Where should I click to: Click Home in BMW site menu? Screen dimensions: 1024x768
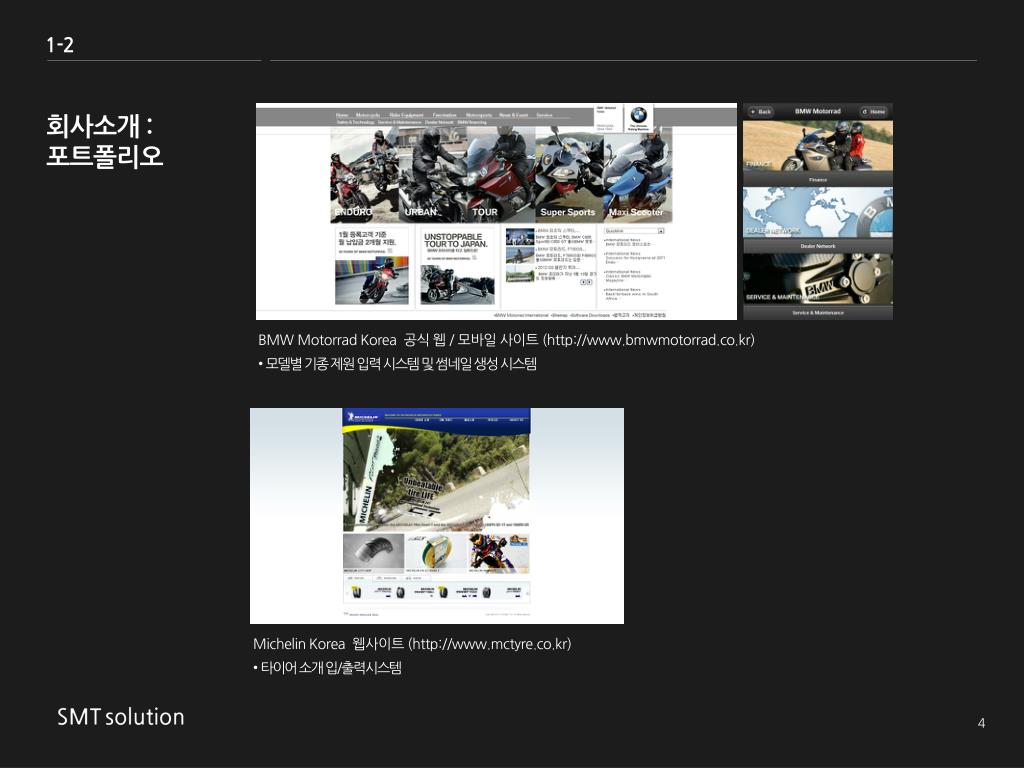coord(342,115)
